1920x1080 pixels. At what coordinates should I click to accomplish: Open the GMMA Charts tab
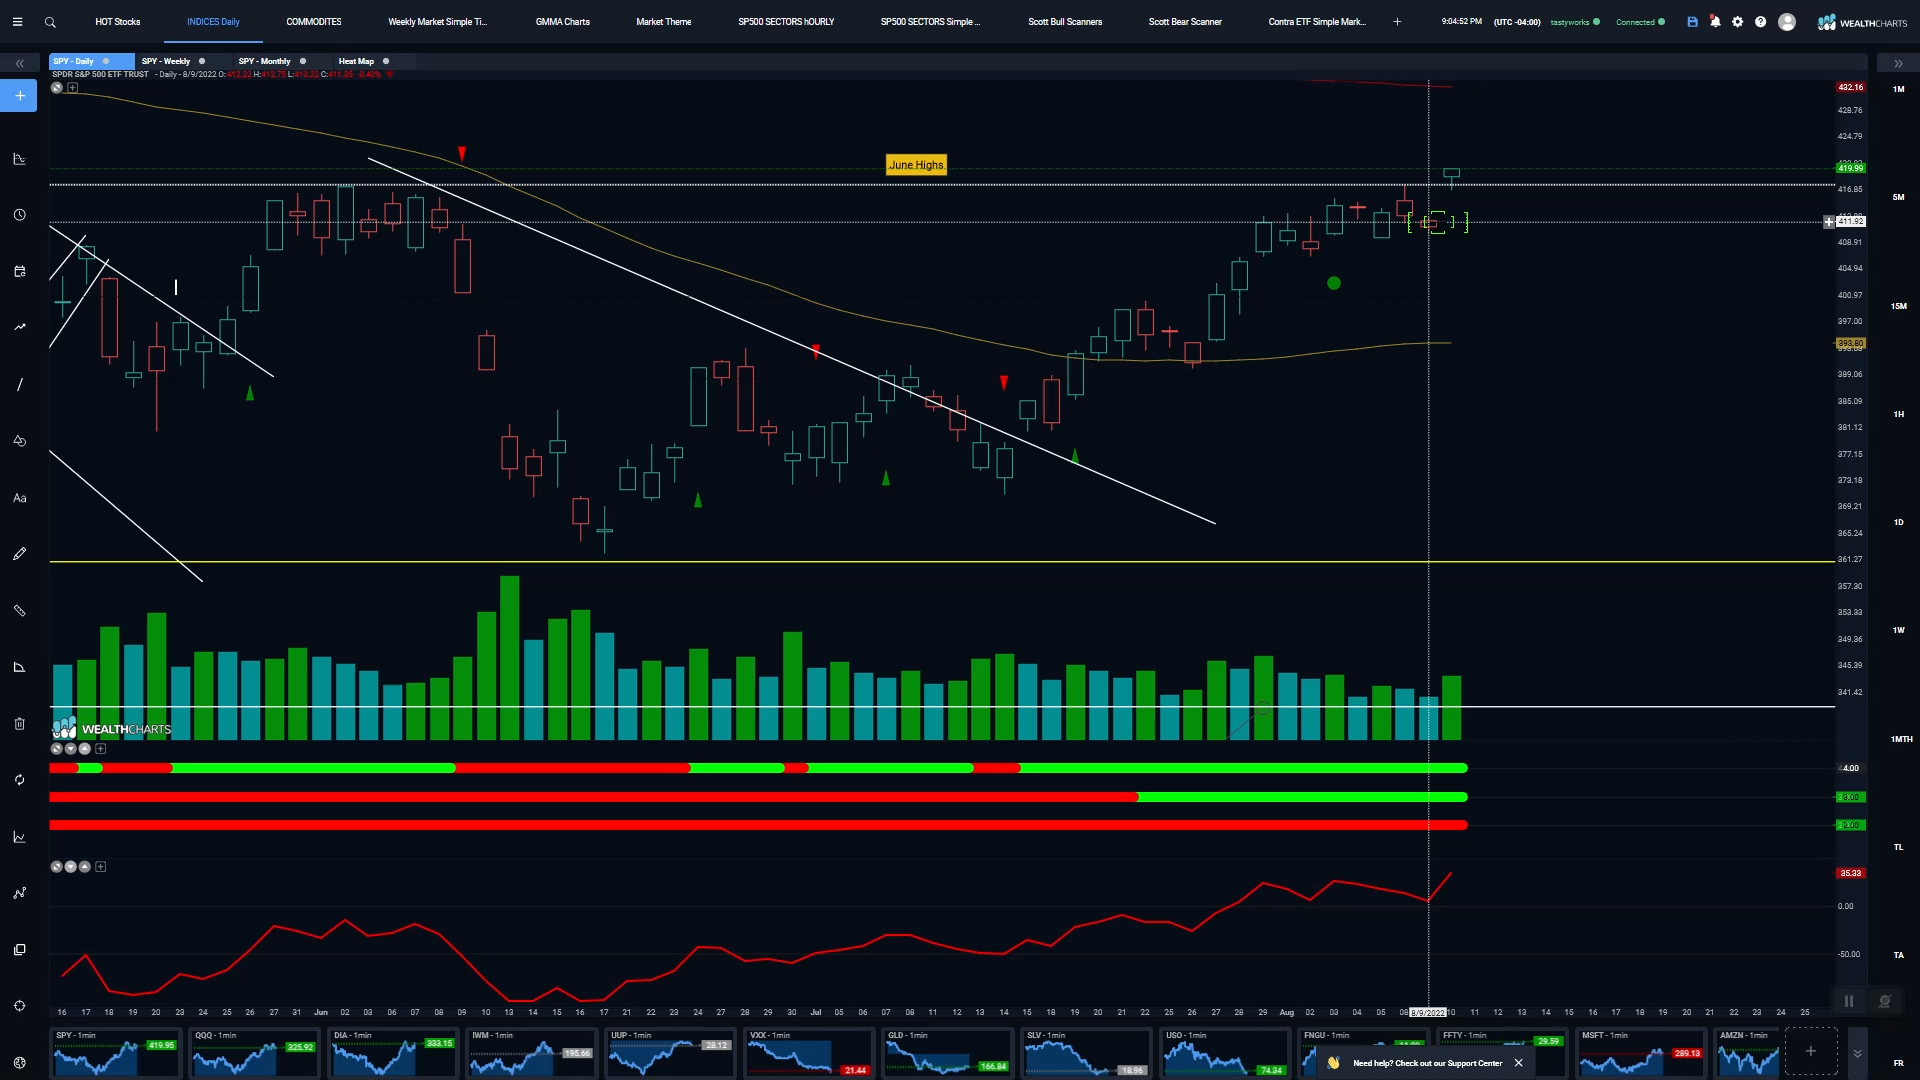(x=563, y=21)
